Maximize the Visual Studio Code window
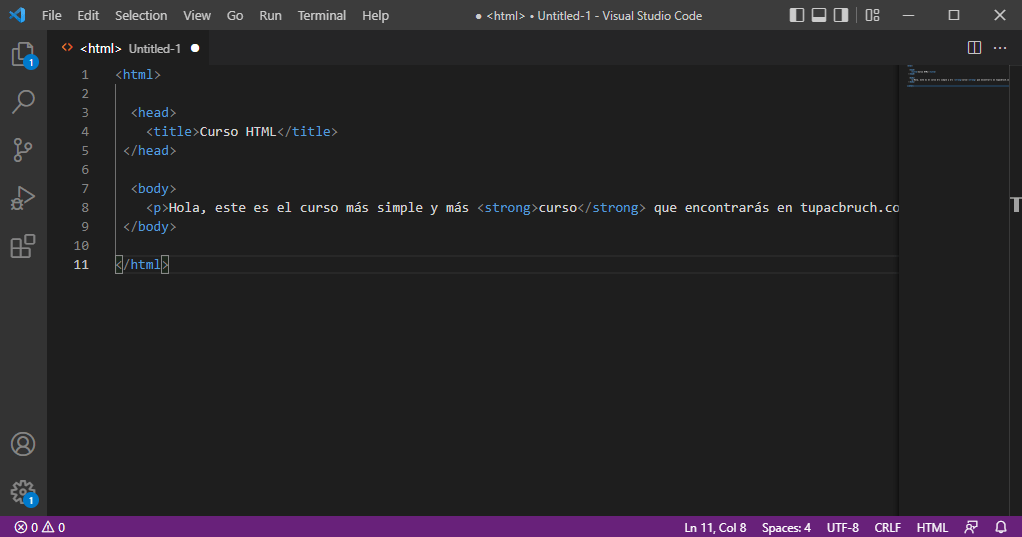 pos(954,15)
